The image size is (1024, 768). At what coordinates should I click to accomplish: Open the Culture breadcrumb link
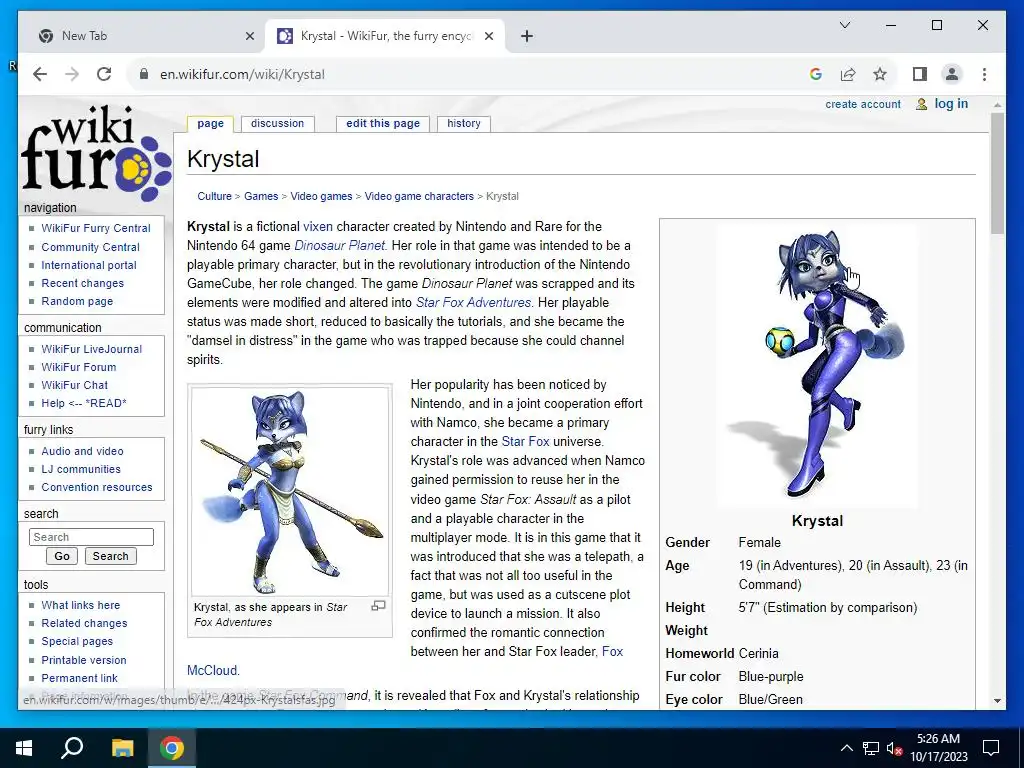214,197
